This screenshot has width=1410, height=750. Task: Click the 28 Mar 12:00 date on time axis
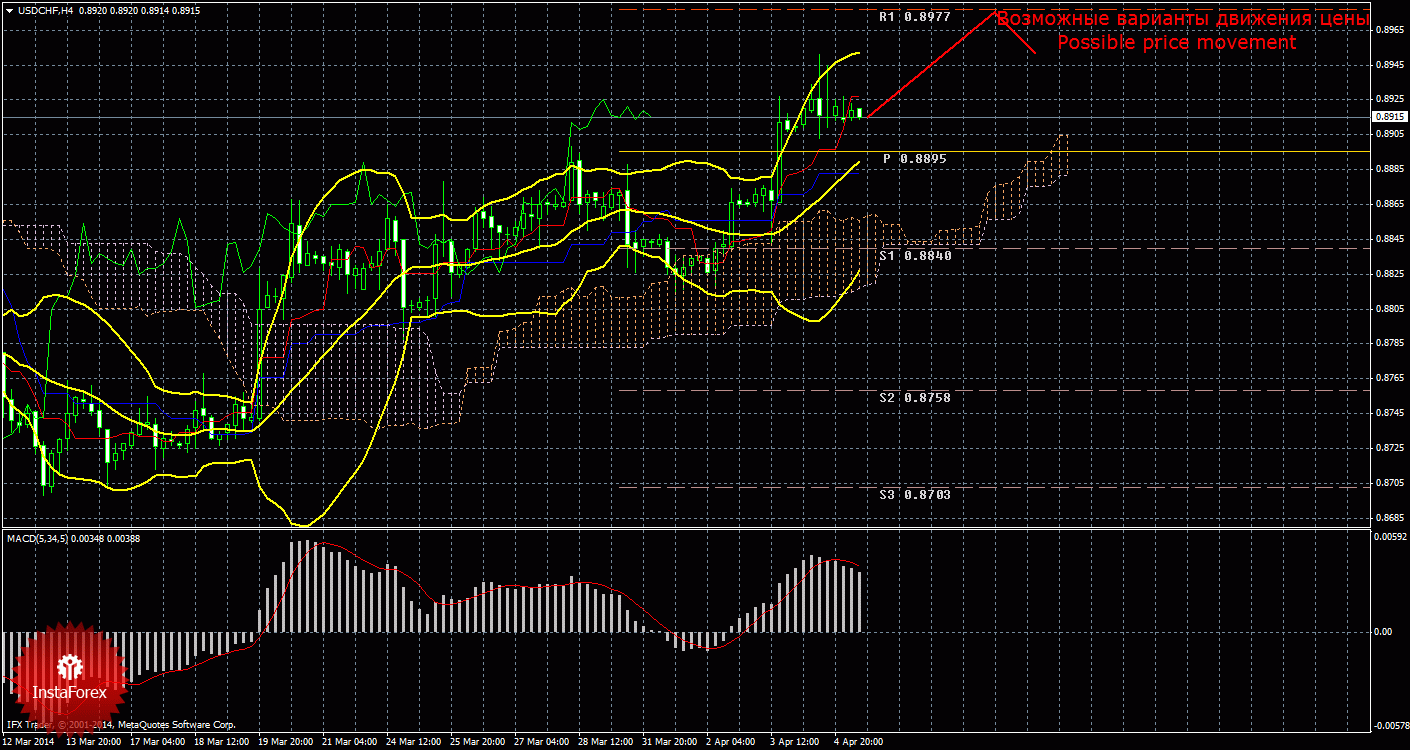(x=607, y=743)
